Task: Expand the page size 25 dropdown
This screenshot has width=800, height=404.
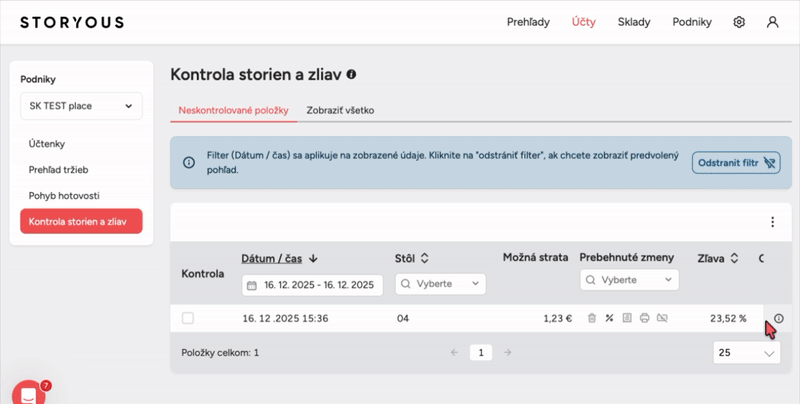Action: [746, 353]
